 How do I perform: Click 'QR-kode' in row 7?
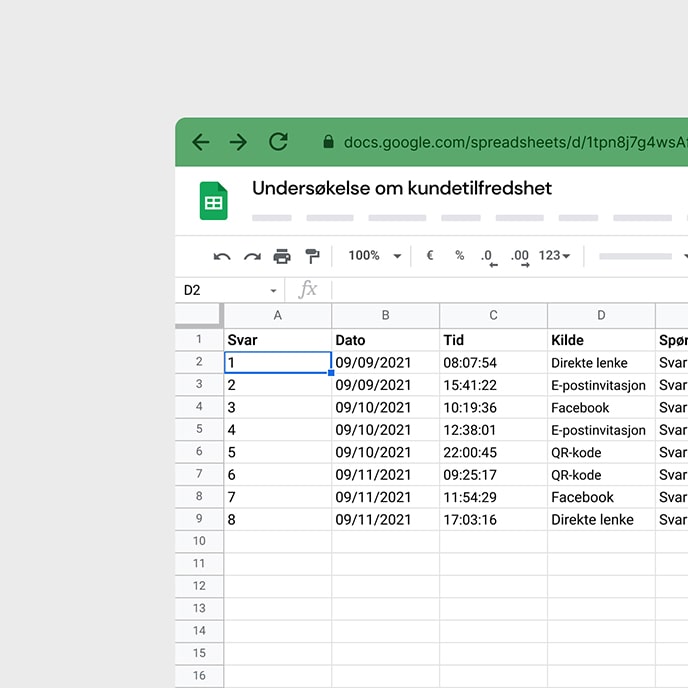(602, 474)
